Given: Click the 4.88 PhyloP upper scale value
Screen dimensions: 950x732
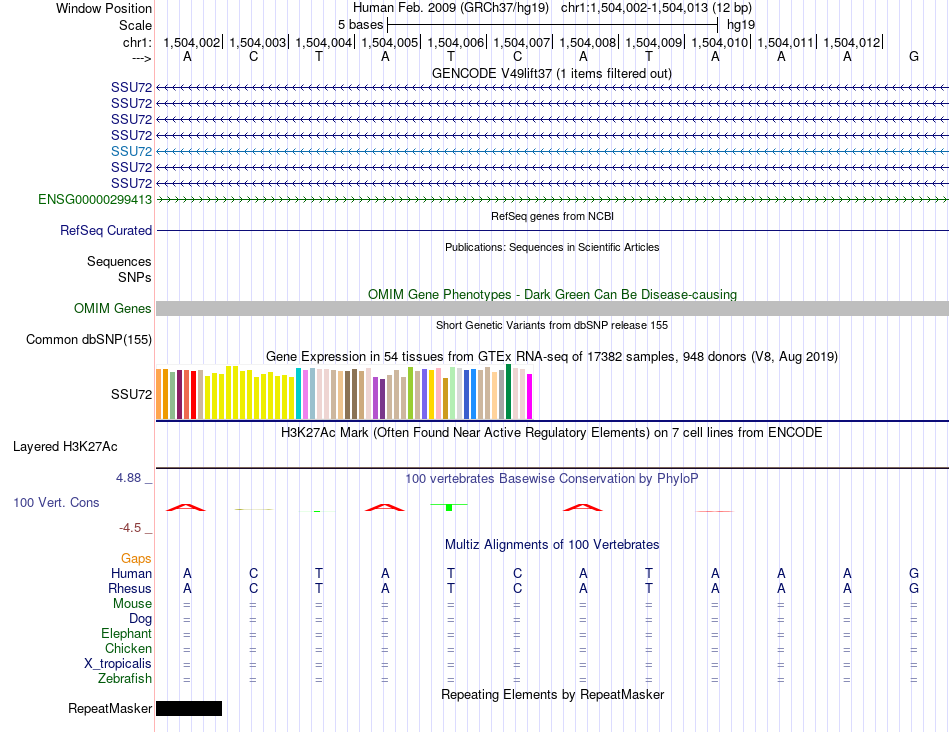Looking at the screenshot, I should (128, 478).
